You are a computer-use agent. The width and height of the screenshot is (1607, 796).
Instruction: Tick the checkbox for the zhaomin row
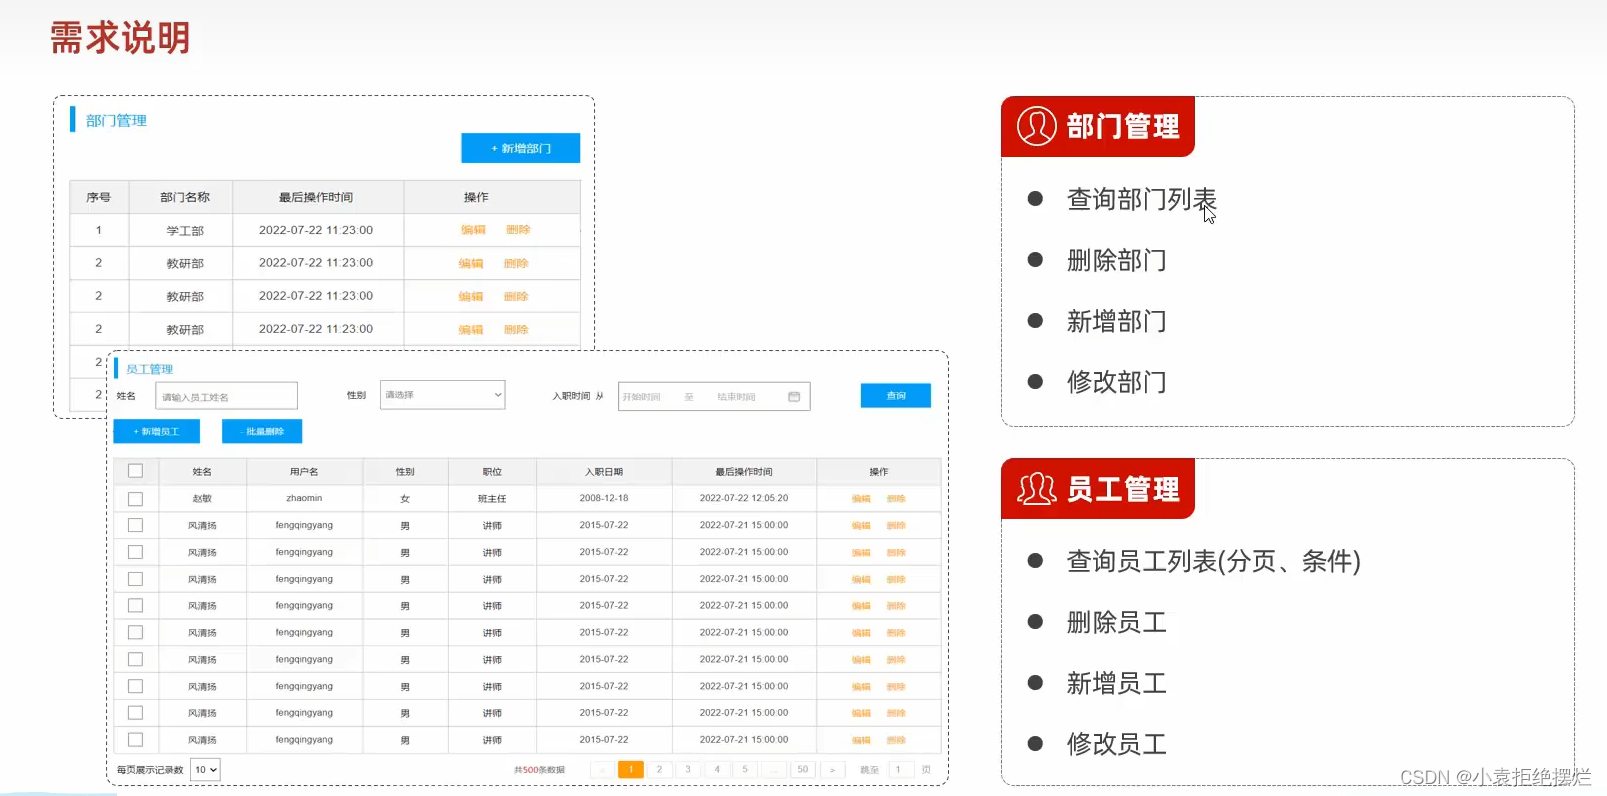pyautogui.click(x=135, y=498)
